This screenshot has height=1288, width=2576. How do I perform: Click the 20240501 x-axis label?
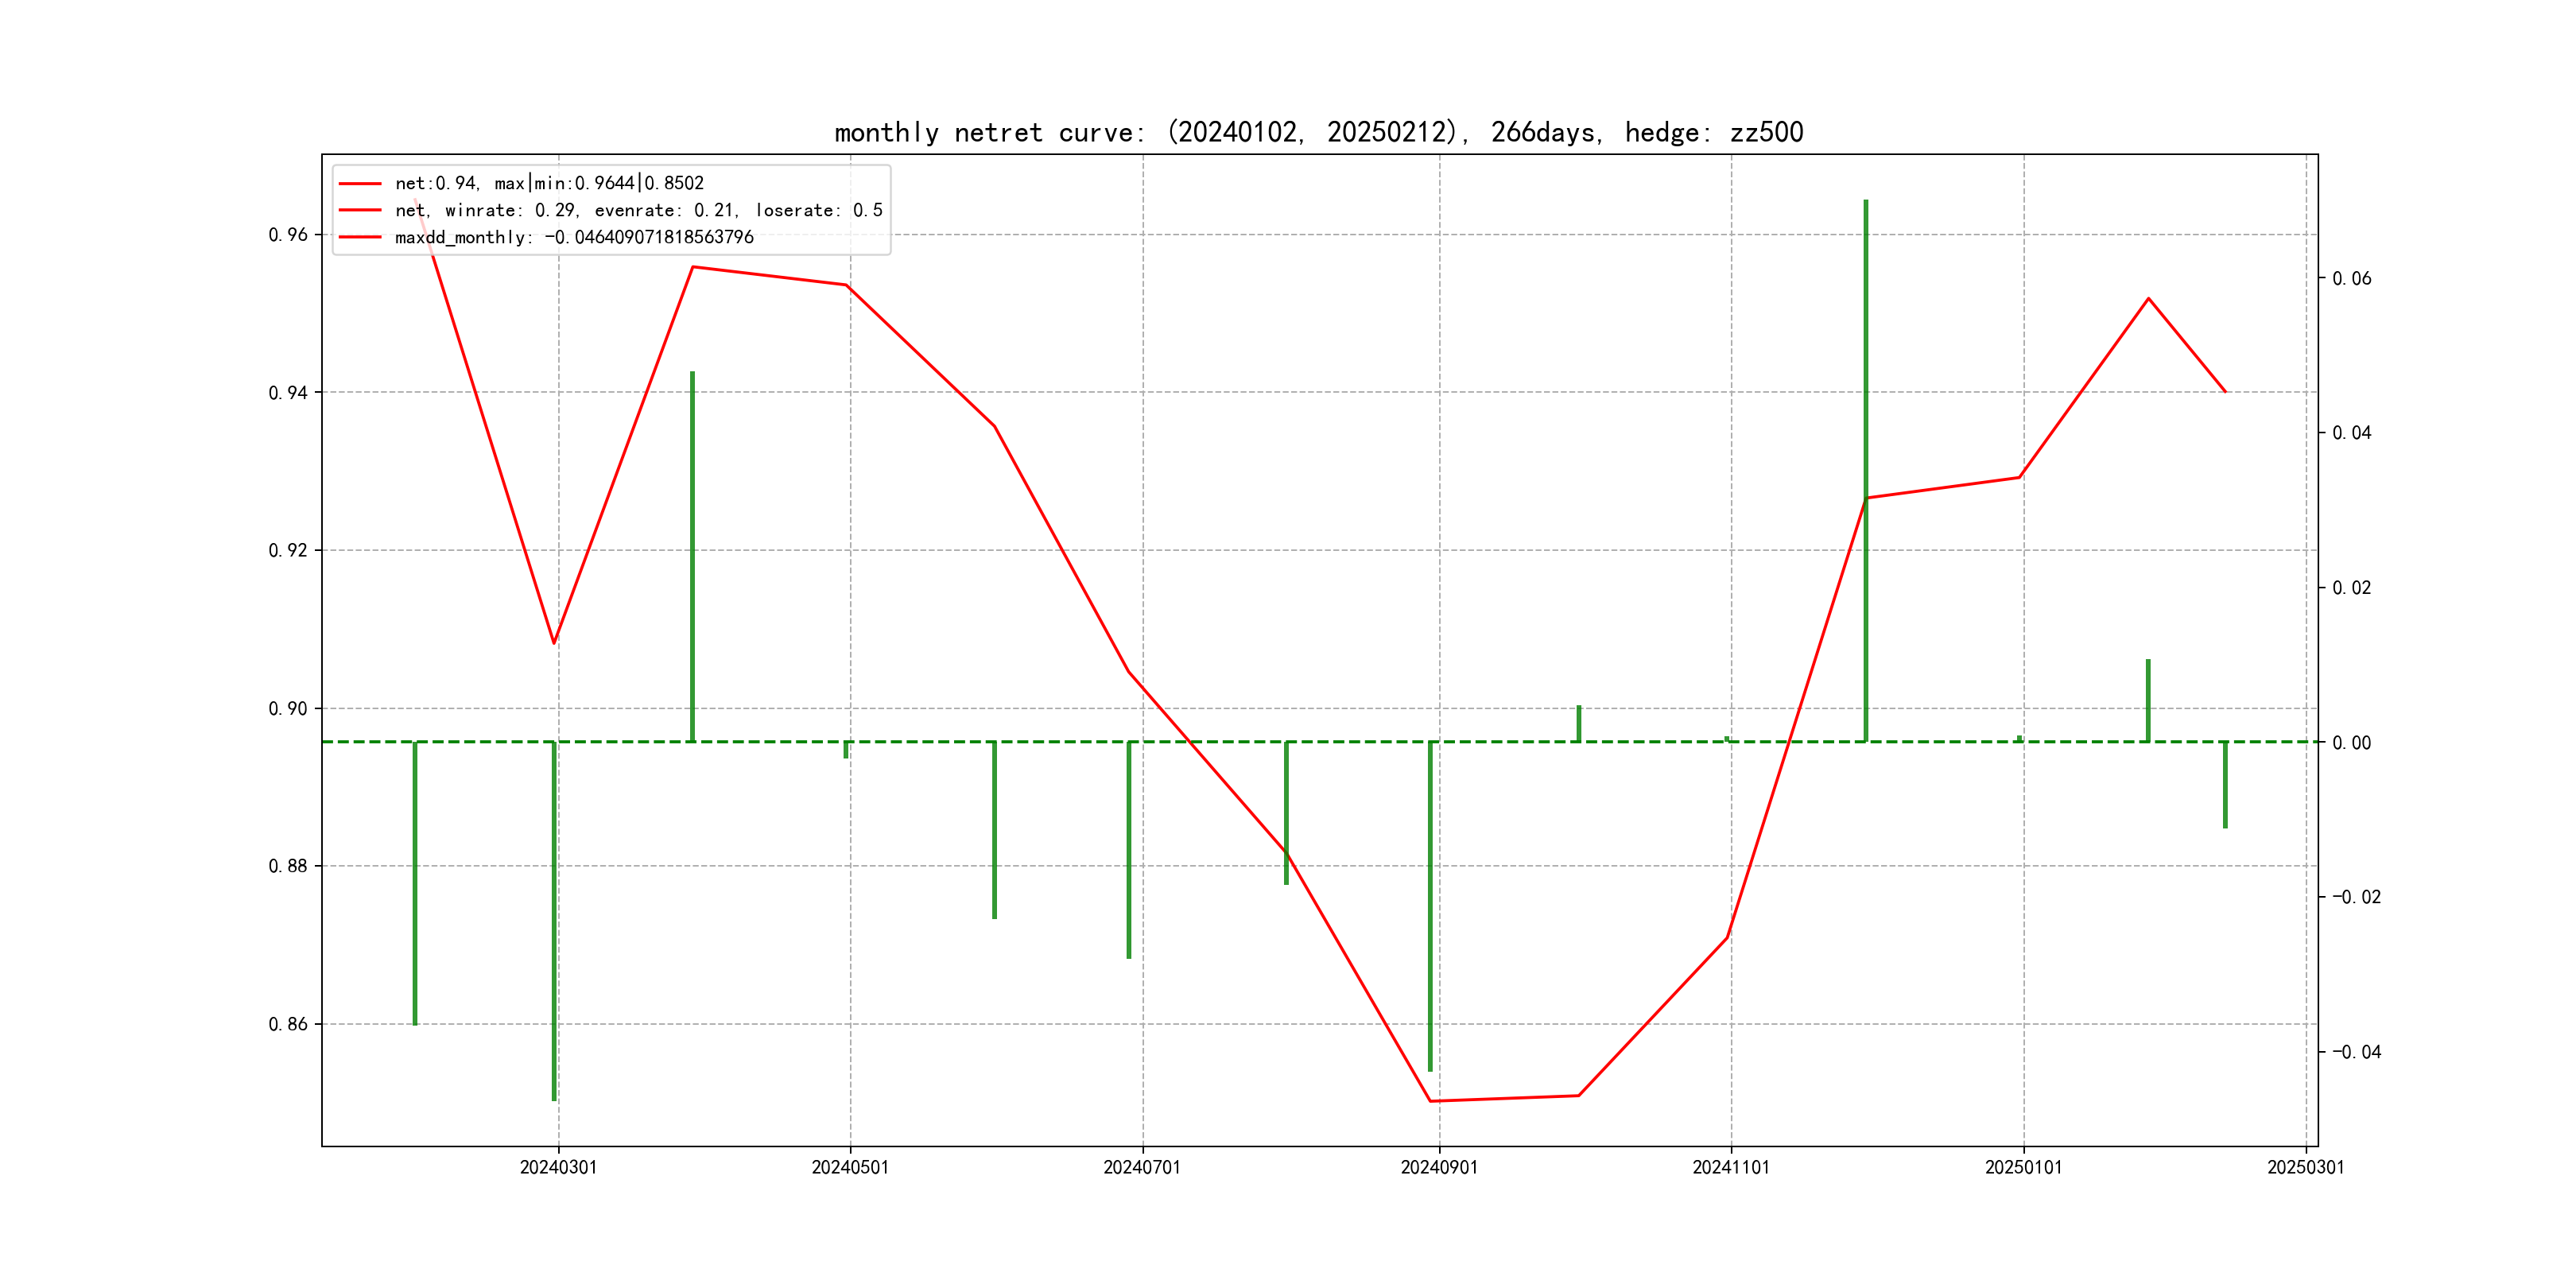pyautogui.click(x=850, y=1167)
